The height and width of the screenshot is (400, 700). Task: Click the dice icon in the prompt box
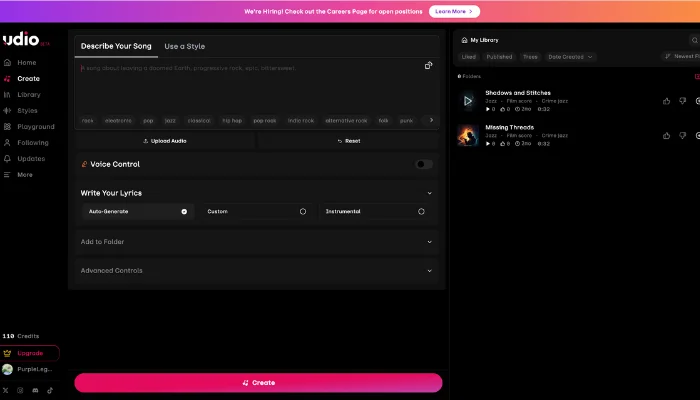coord(428,66)
